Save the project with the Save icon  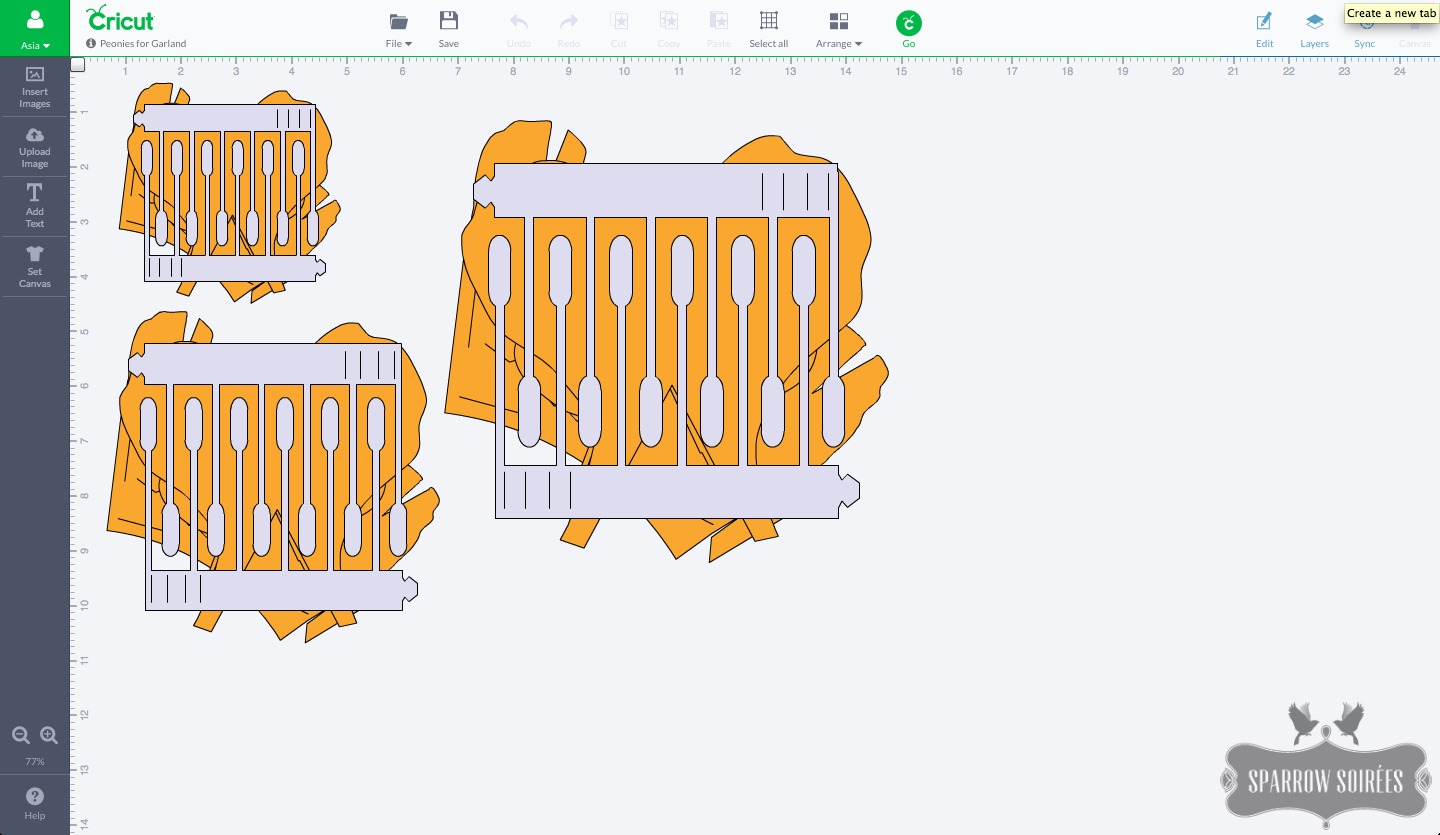[449, 28]
